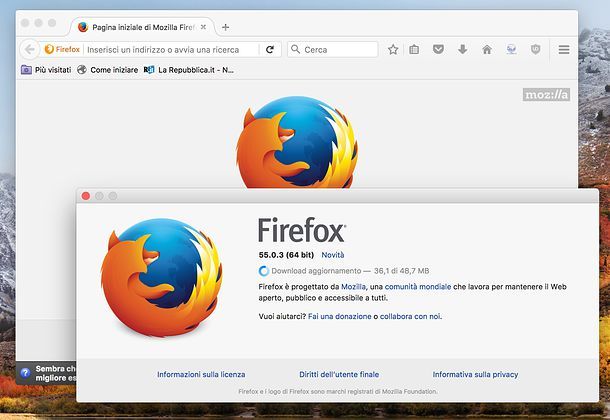This screenshot has height=420, width=610.
Task: Open the comunità mondiale link
Action: 418,287
